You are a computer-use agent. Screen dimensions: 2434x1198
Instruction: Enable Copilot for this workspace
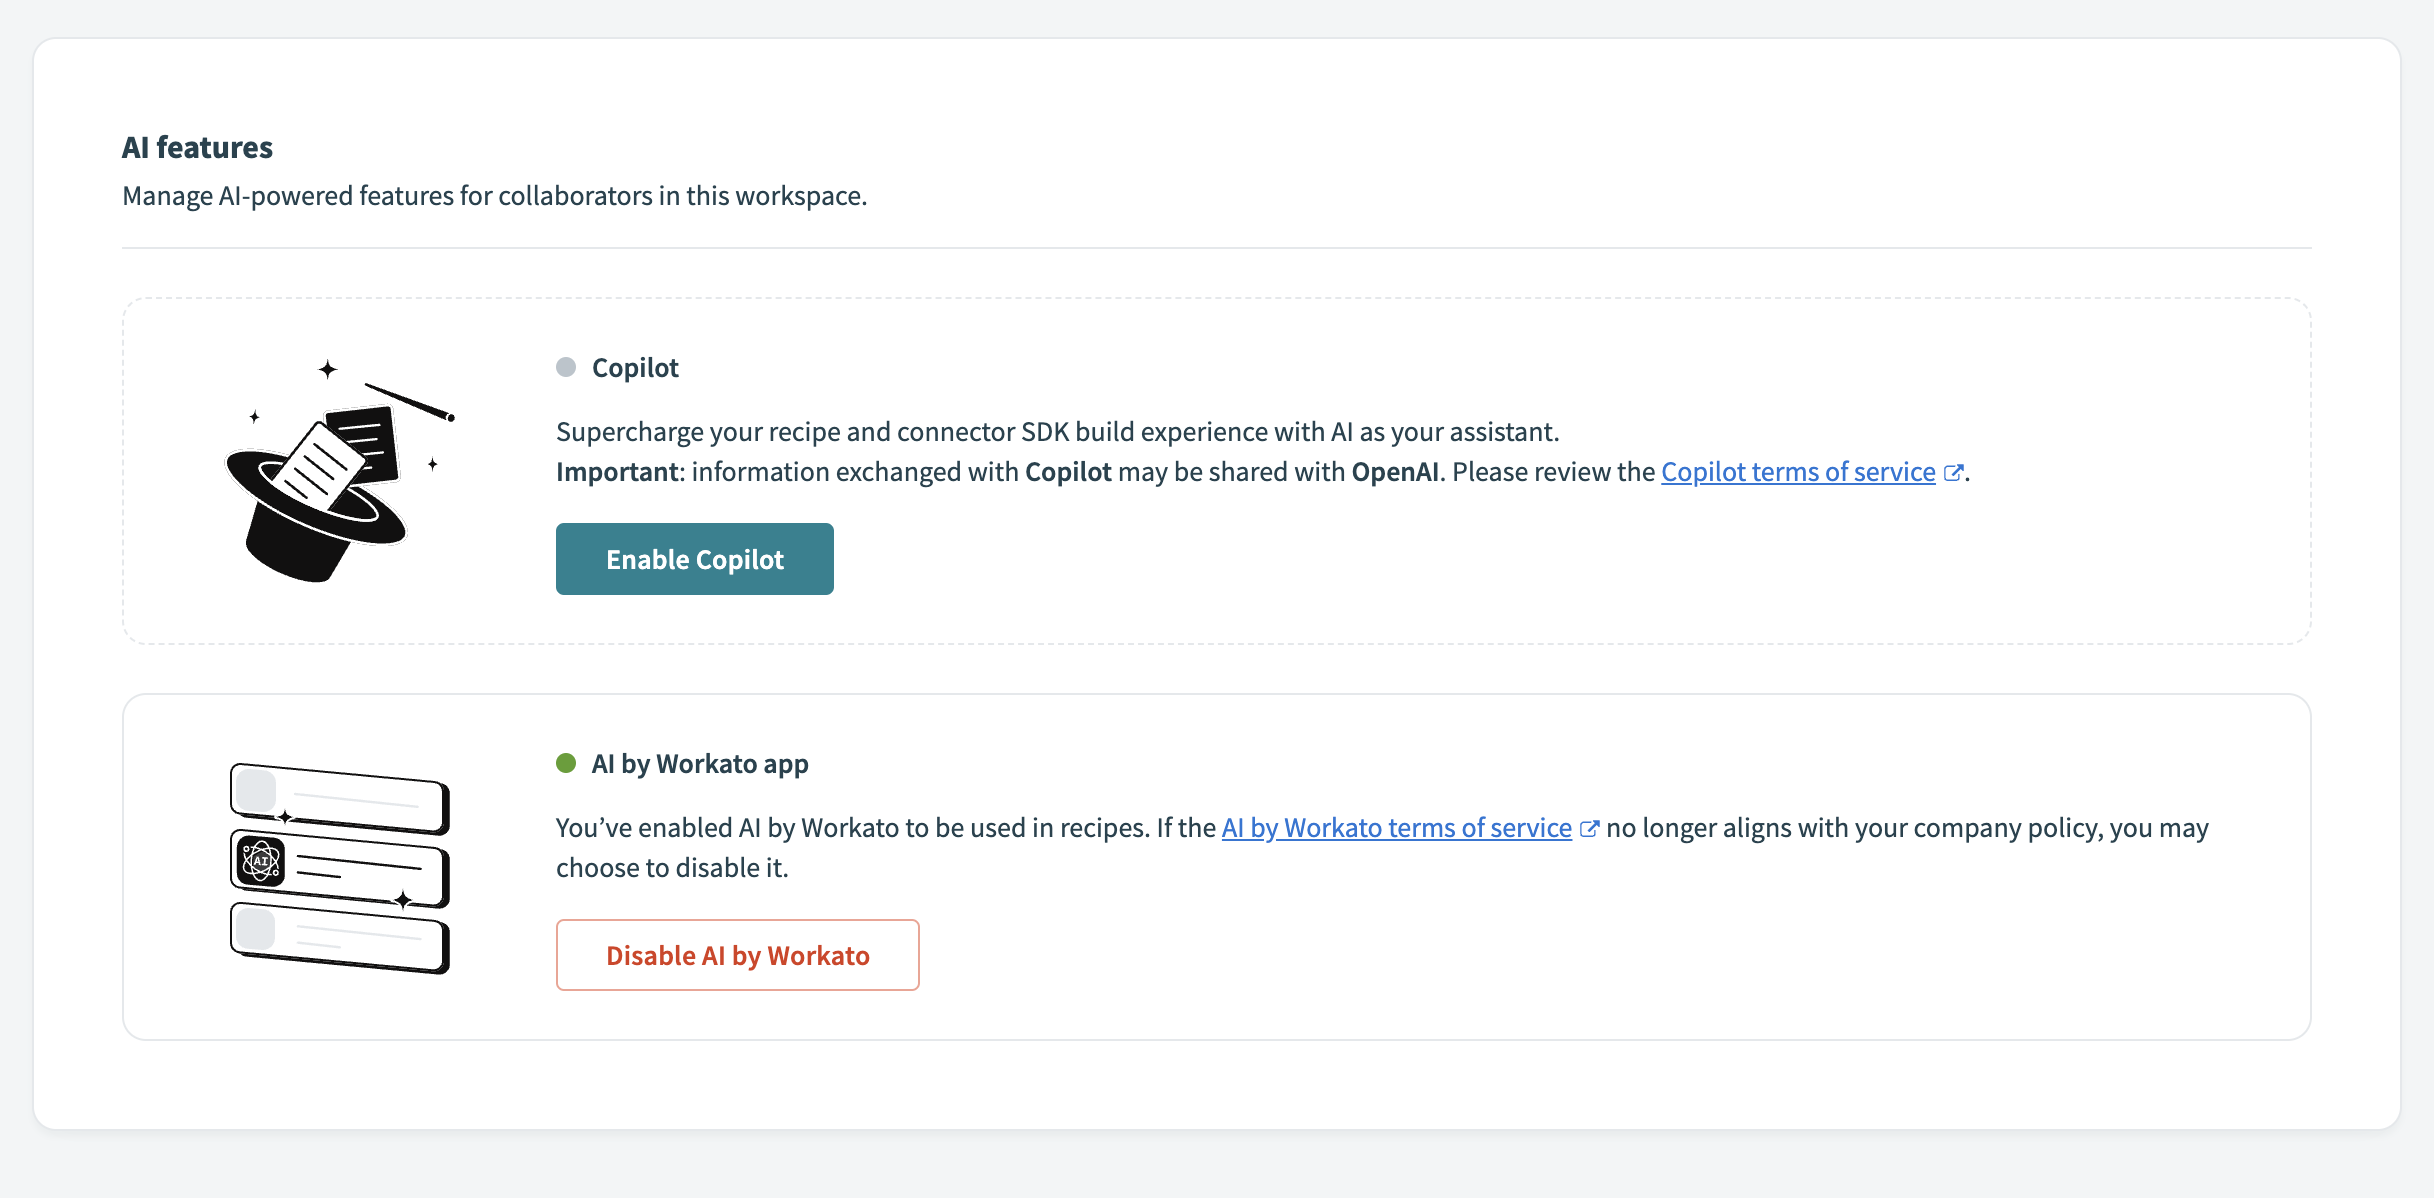point(694,558)
